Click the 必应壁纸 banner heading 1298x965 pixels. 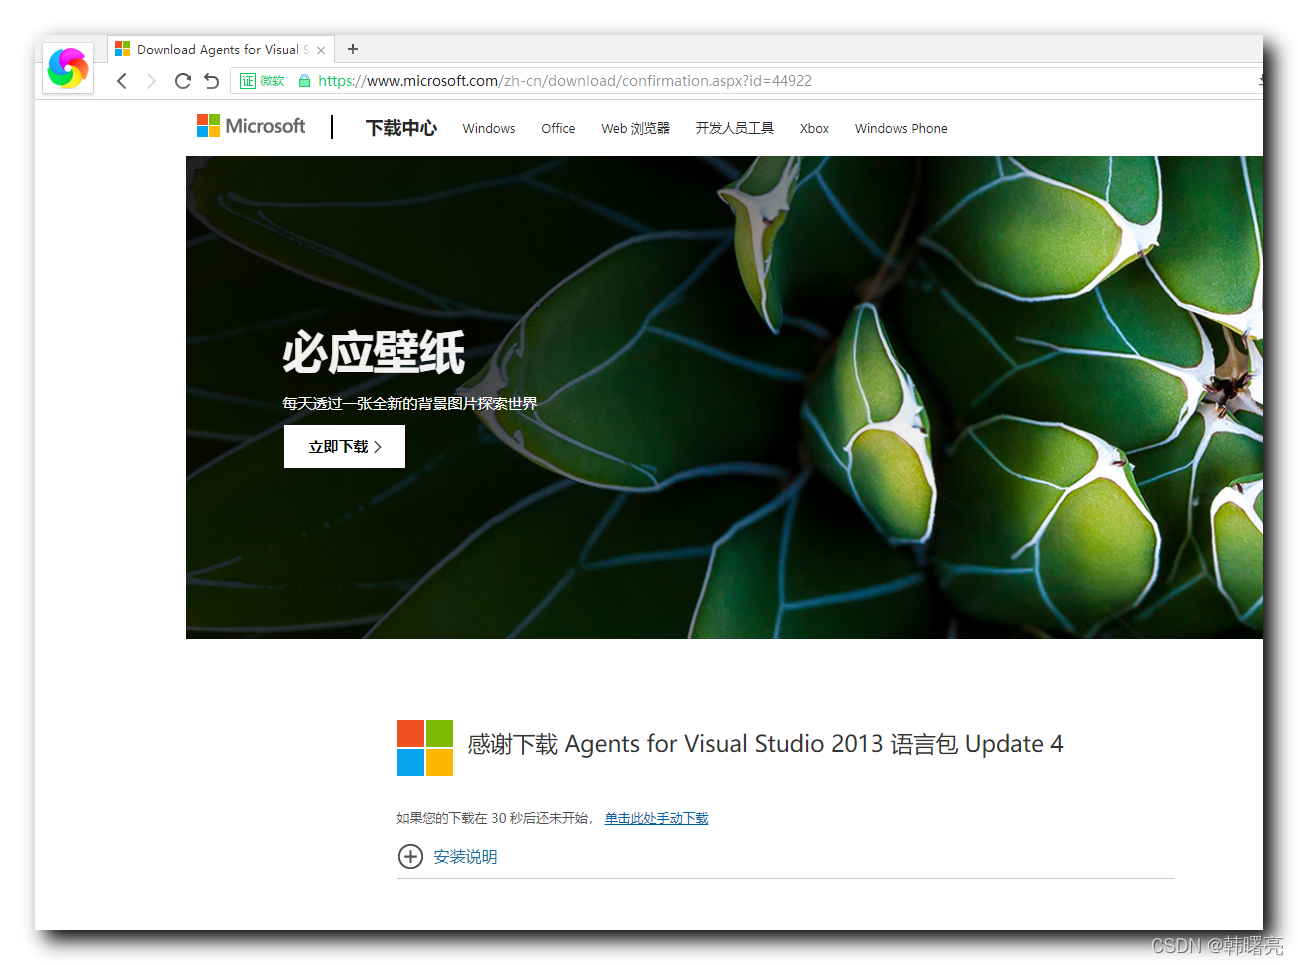[374, 353]
